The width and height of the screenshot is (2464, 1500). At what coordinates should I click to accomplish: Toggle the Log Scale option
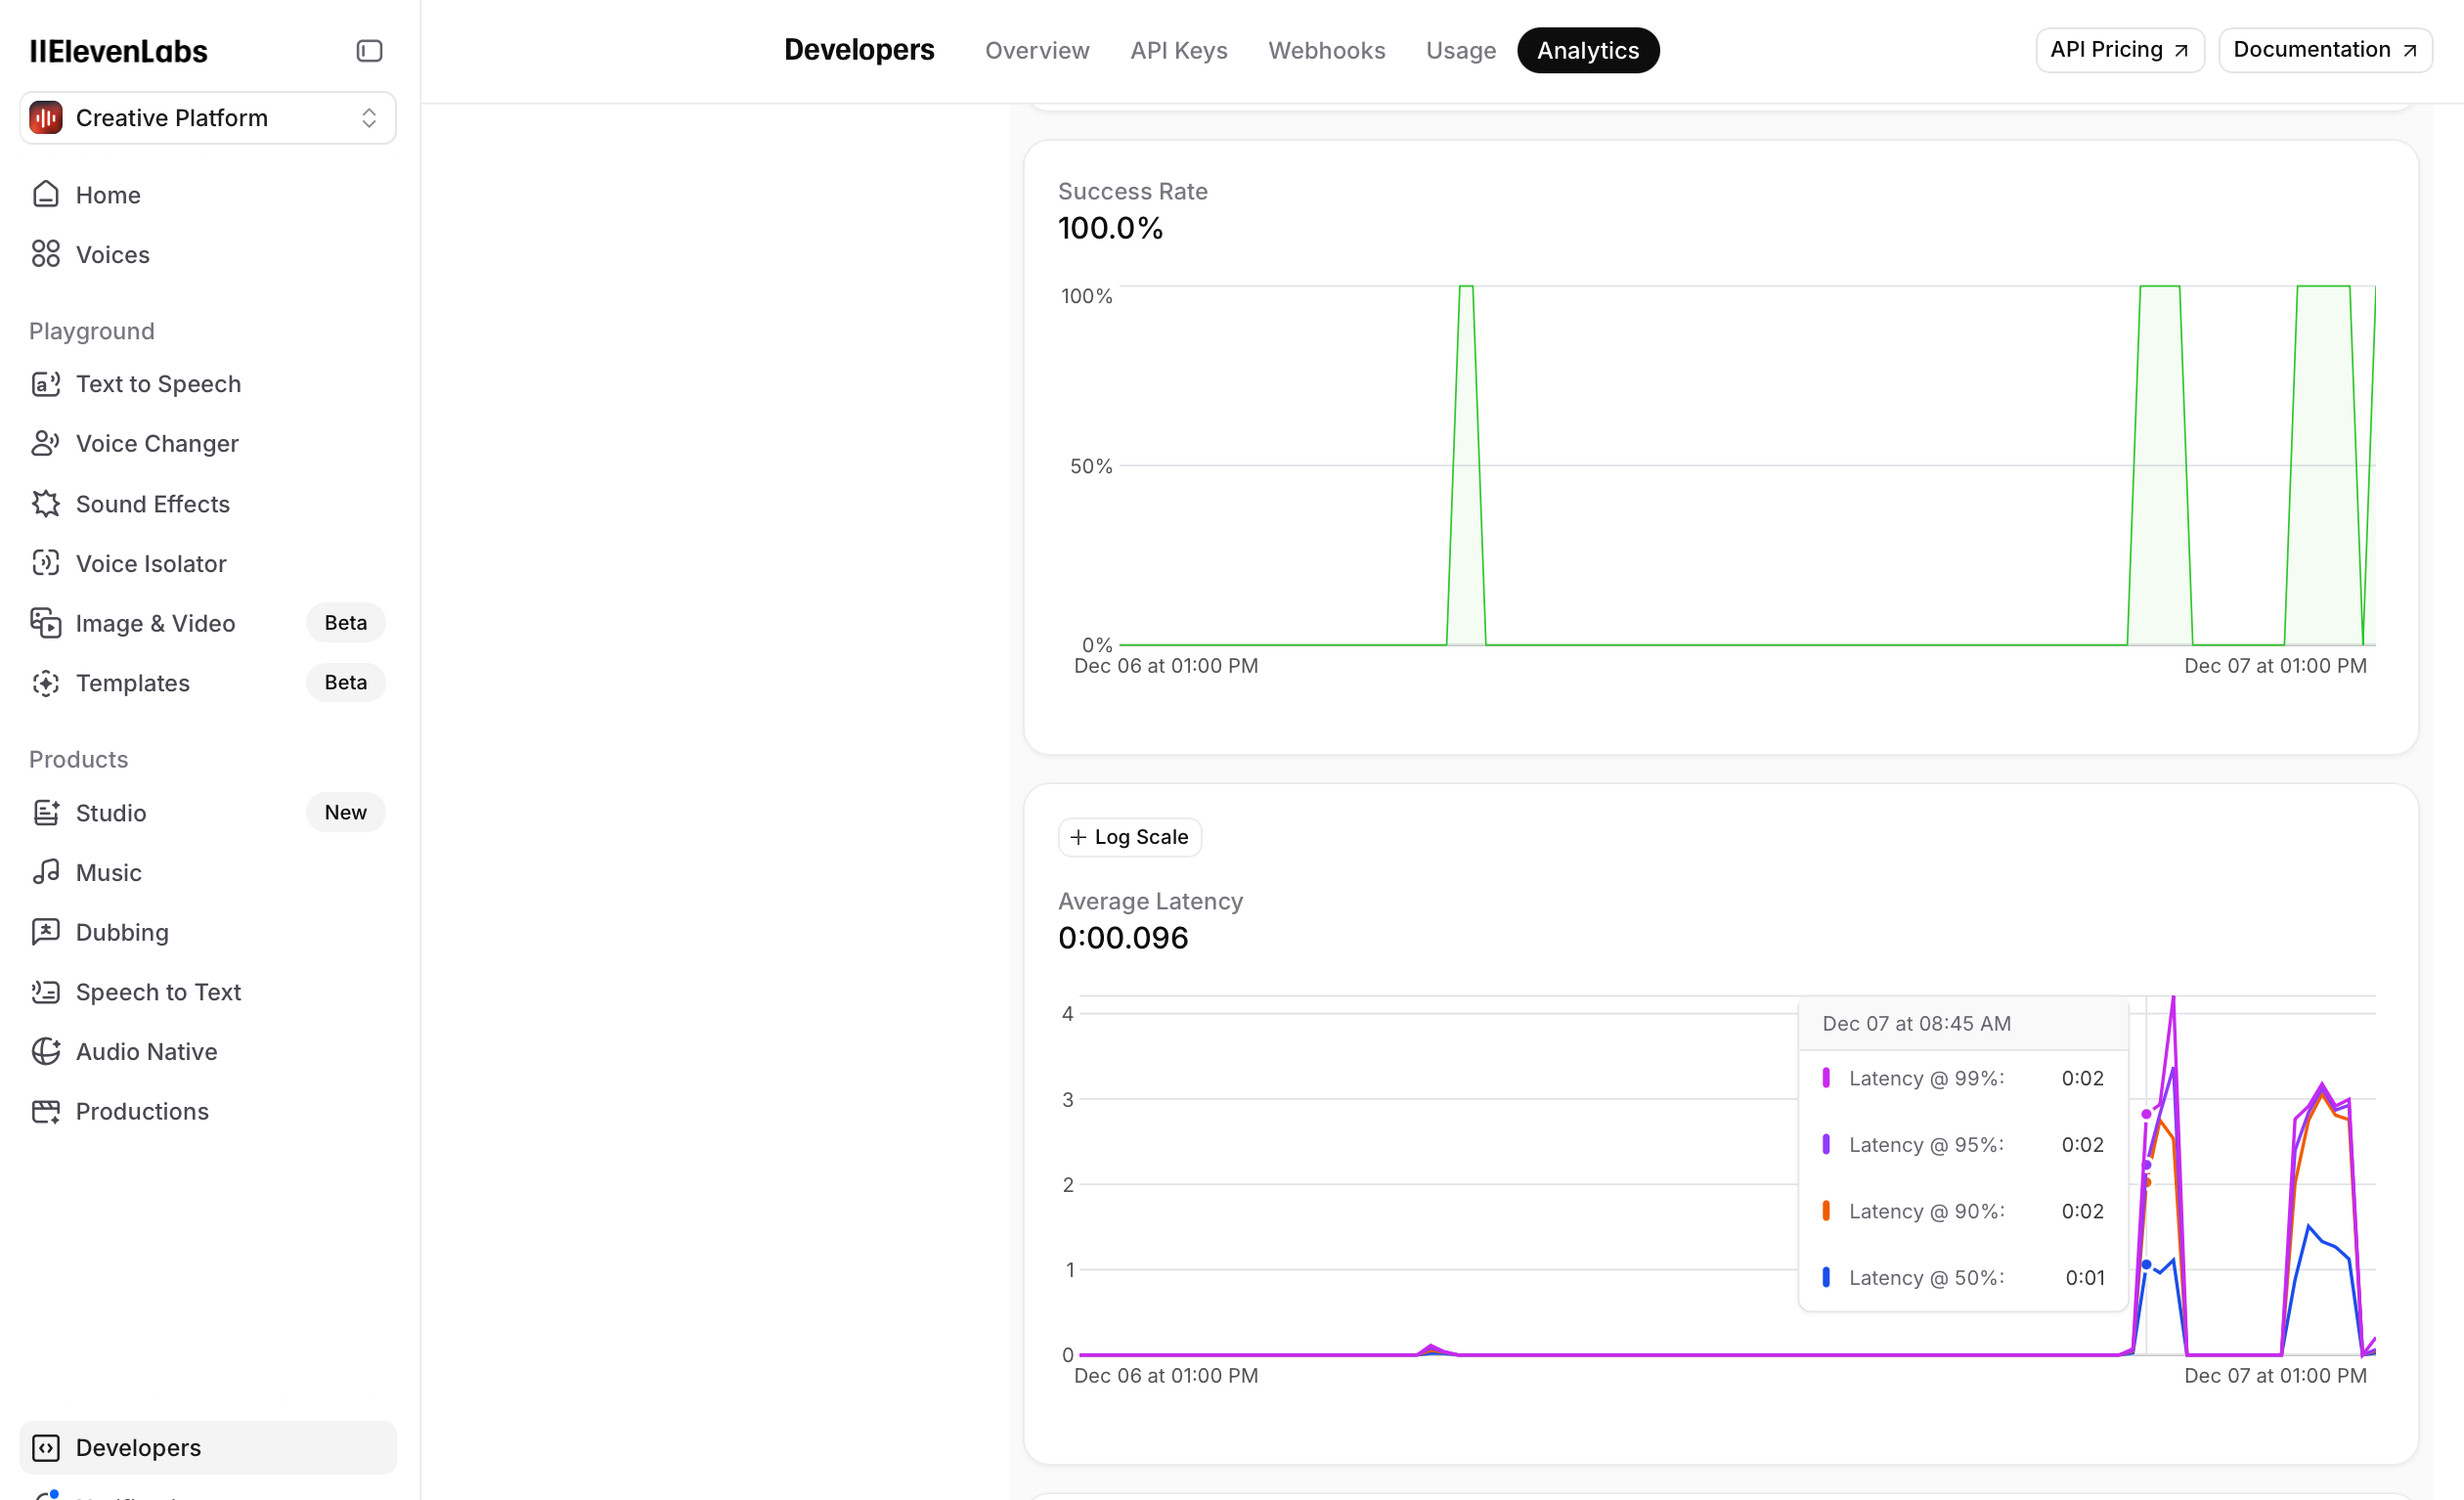pos(1129,837)
